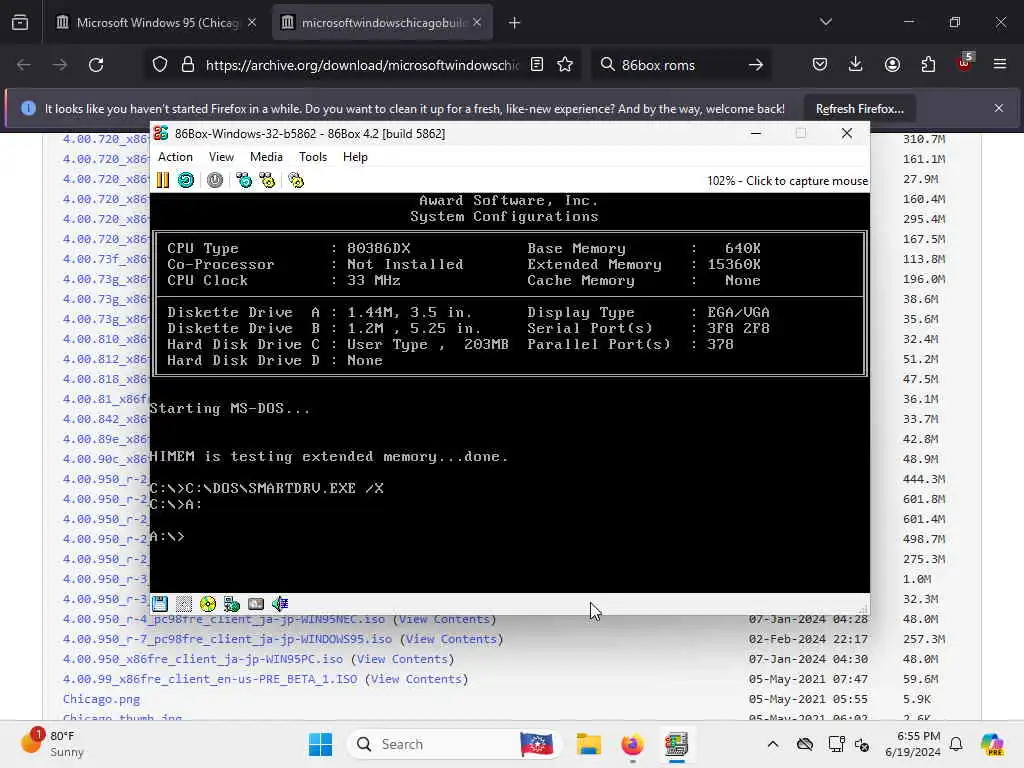The width and height of the screenshot is (1024, 768).
Task: Go back to previous page in Firefox
Action: [x=24, y=65]
